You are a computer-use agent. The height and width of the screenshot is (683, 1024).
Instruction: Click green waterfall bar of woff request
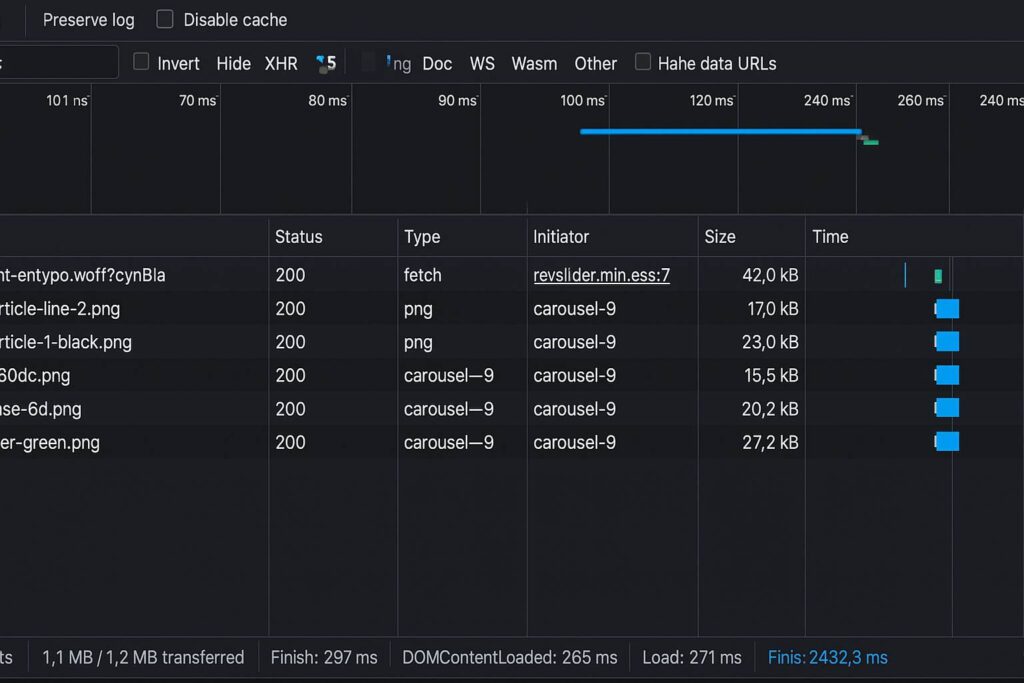coord(938,276)
